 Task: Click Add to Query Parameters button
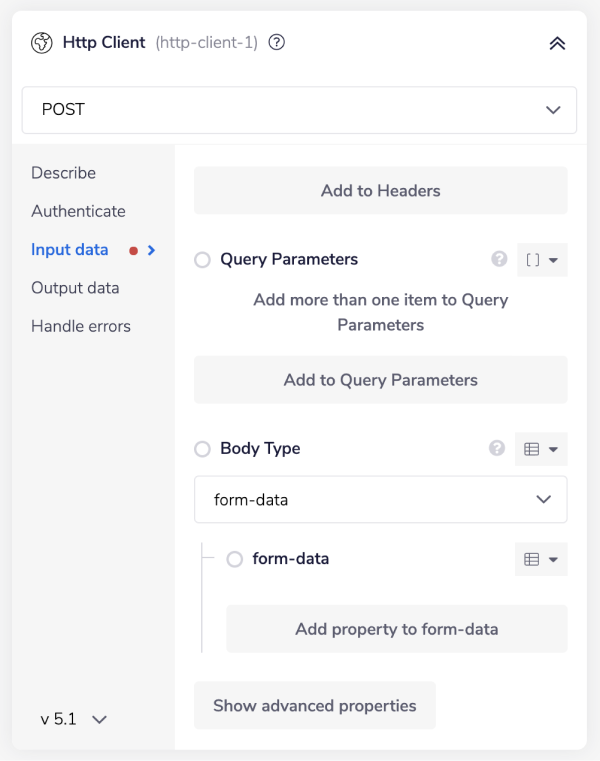380,380
